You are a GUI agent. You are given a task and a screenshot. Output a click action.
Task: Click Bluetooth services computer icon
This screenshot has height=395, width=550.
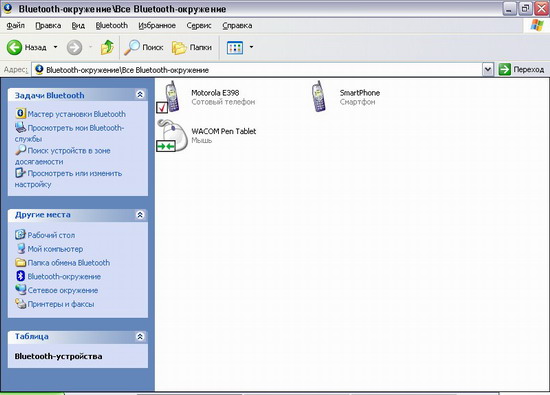coord(20,127)
